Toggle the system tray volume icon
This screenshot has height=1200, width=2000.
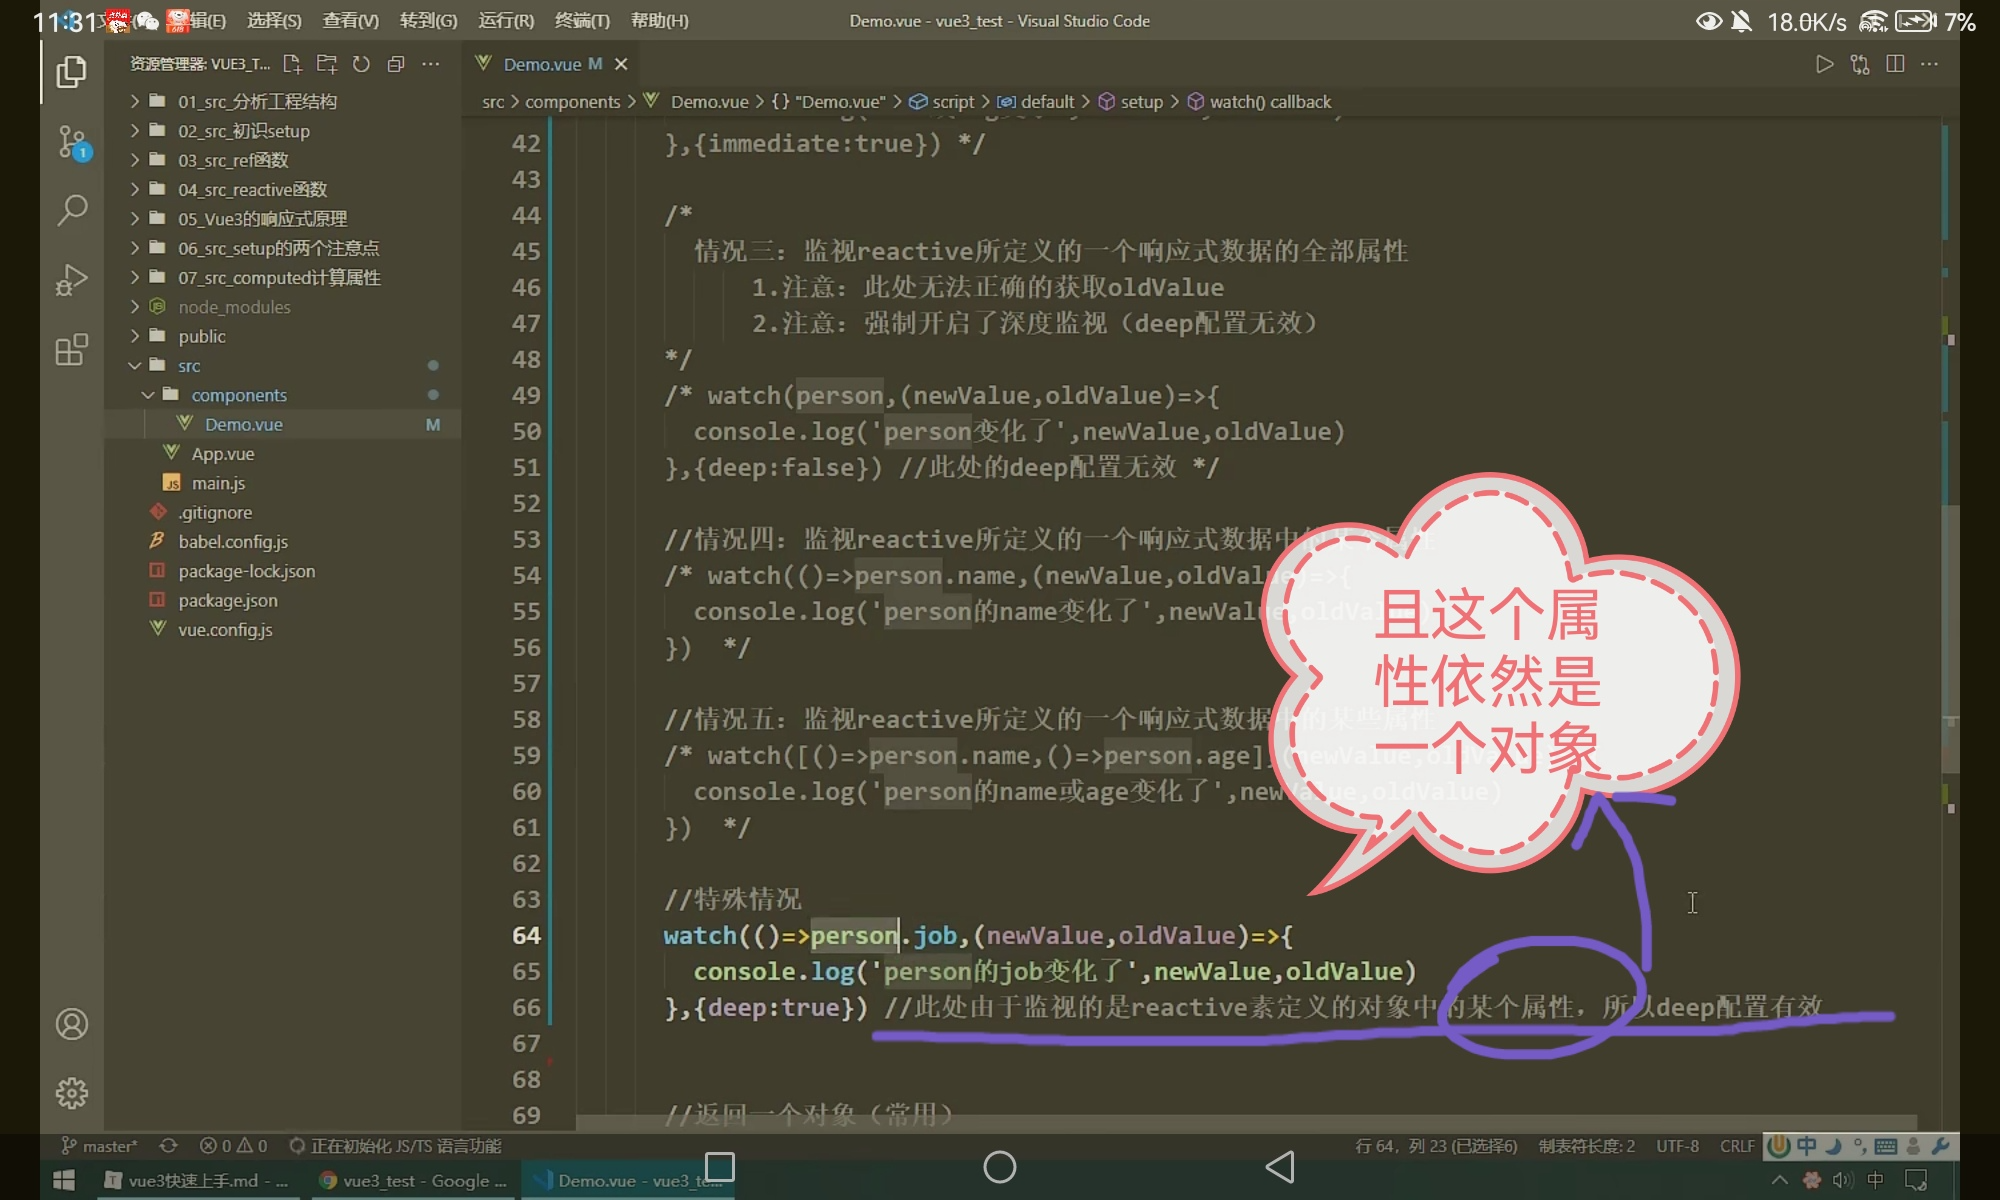1842,1180
